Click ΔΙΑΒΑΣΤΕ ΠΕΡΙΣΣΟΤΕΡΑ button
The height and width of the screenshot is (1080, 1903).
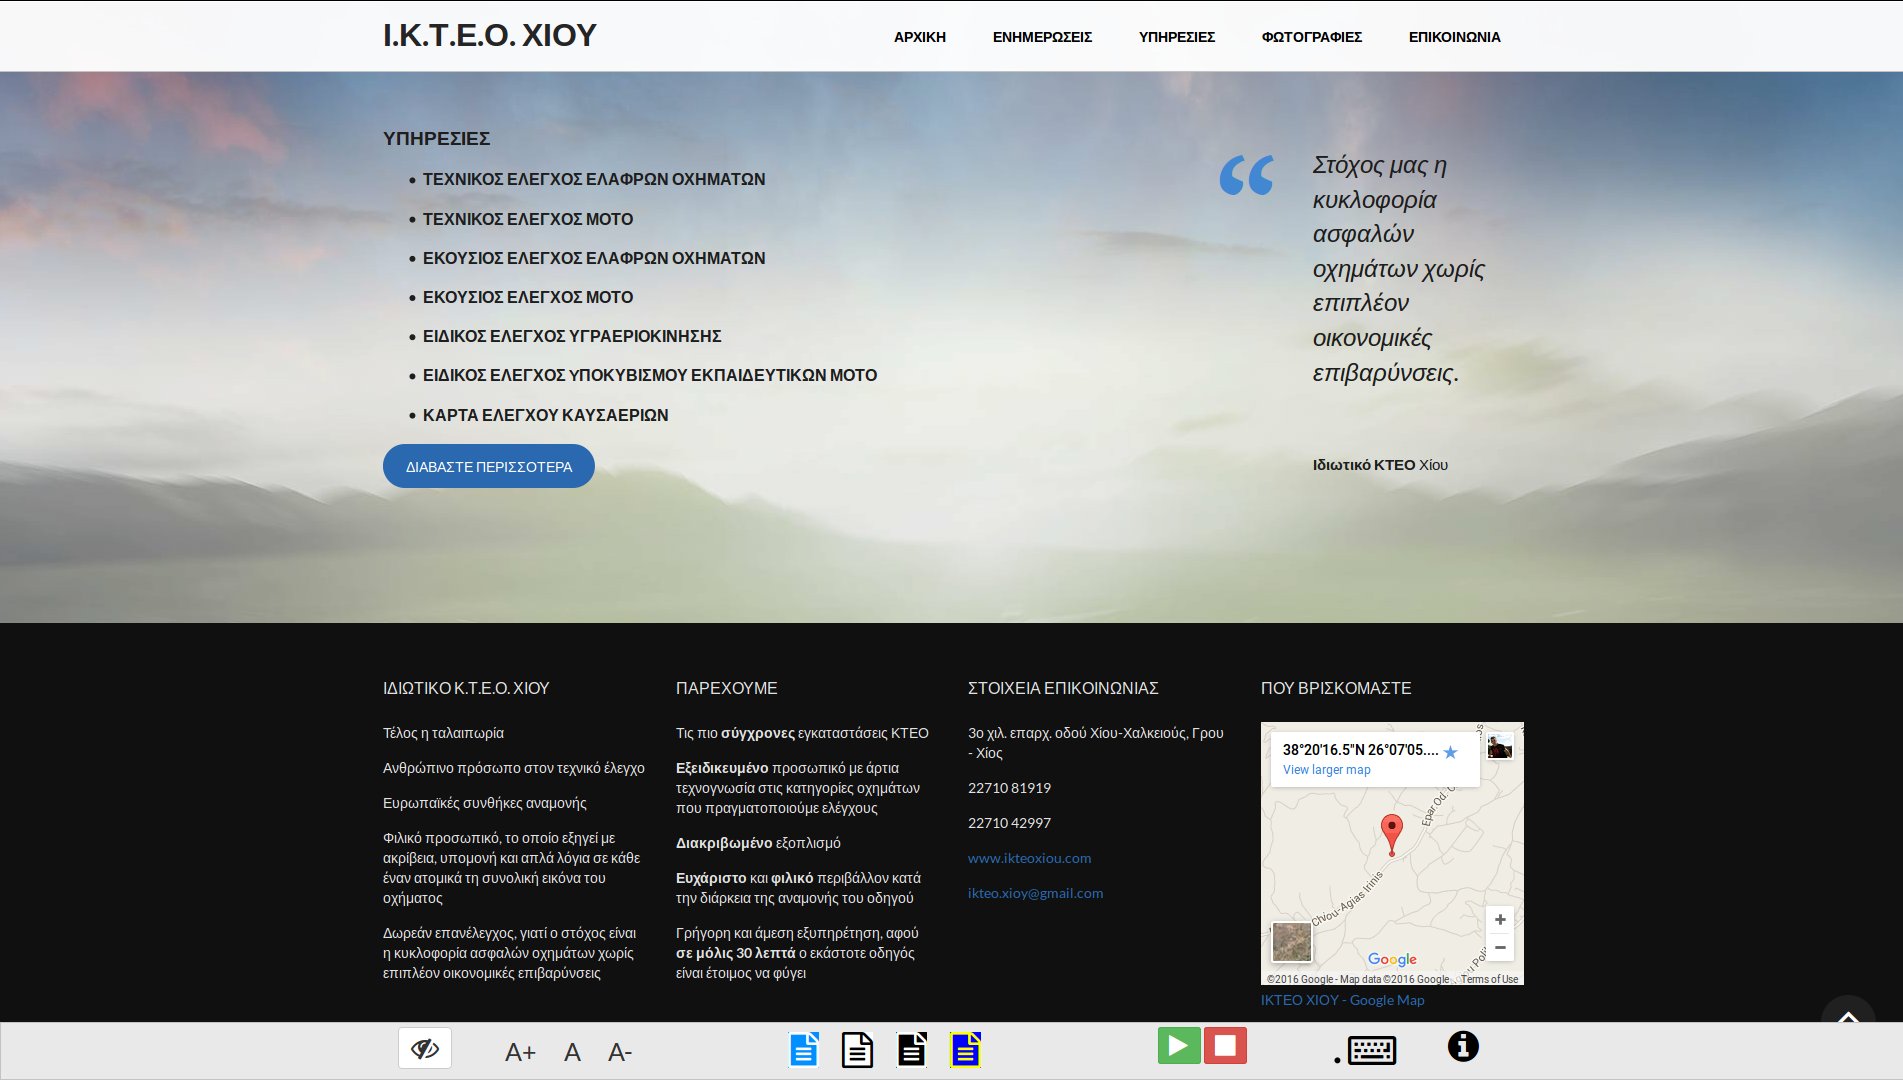[x=489, y=466]
